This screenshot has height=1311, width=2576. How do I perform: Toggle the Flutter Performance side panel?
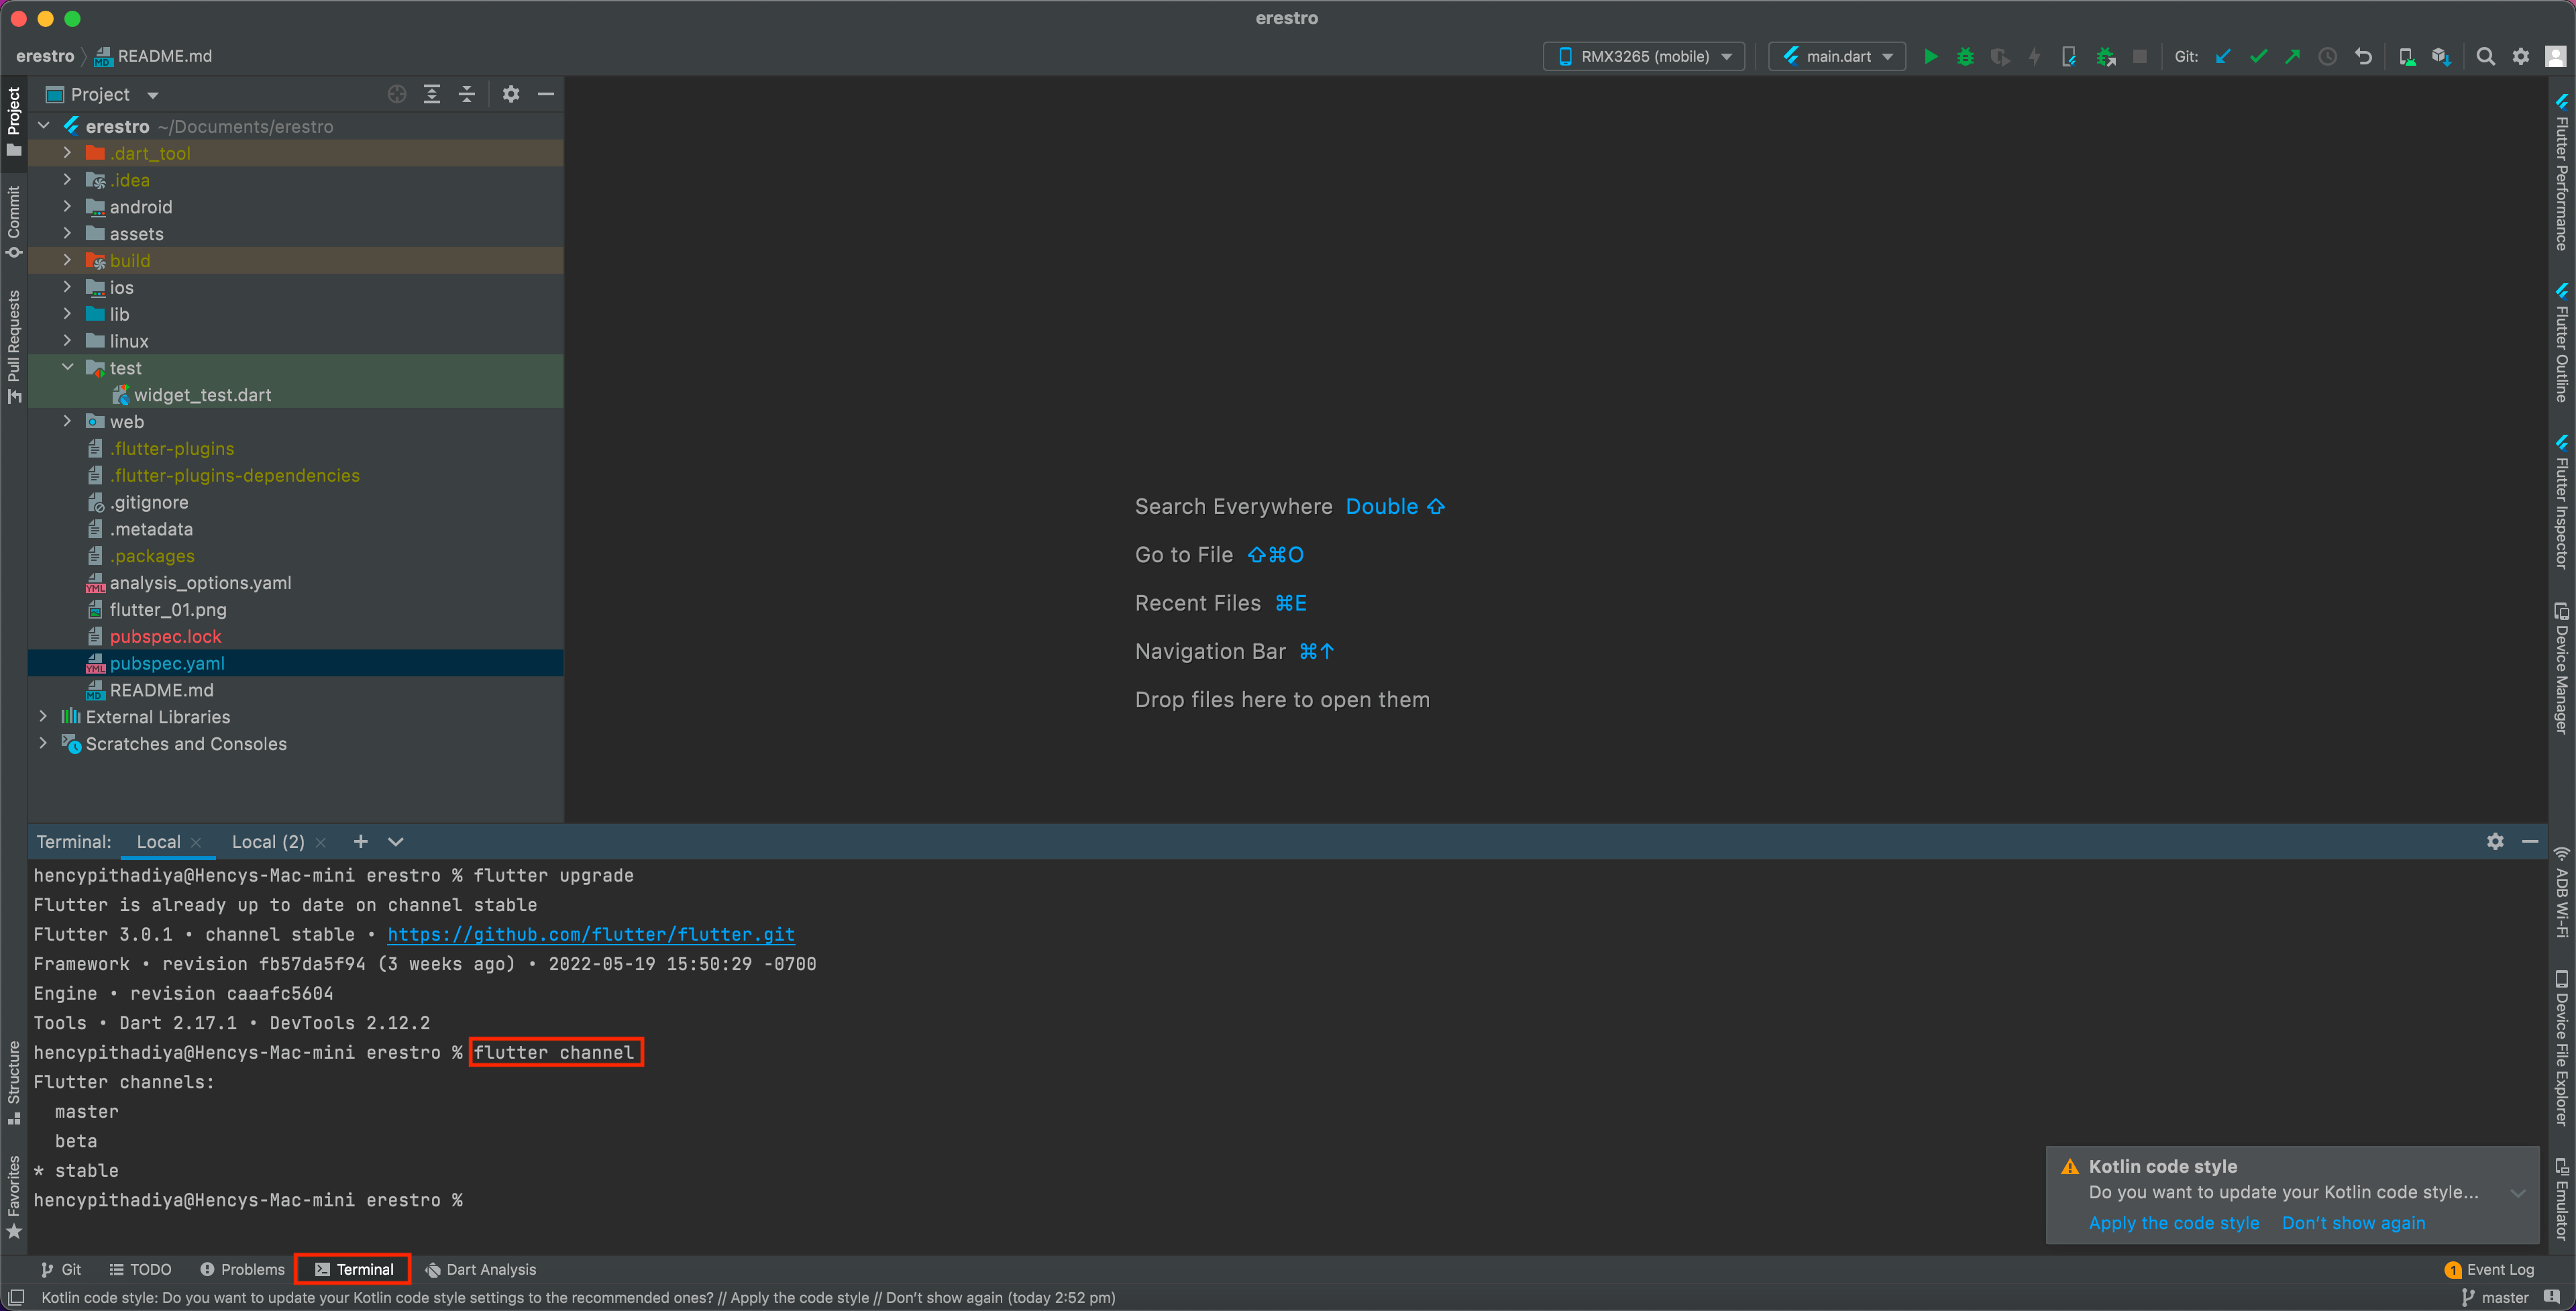click(x=2561, y=172)
